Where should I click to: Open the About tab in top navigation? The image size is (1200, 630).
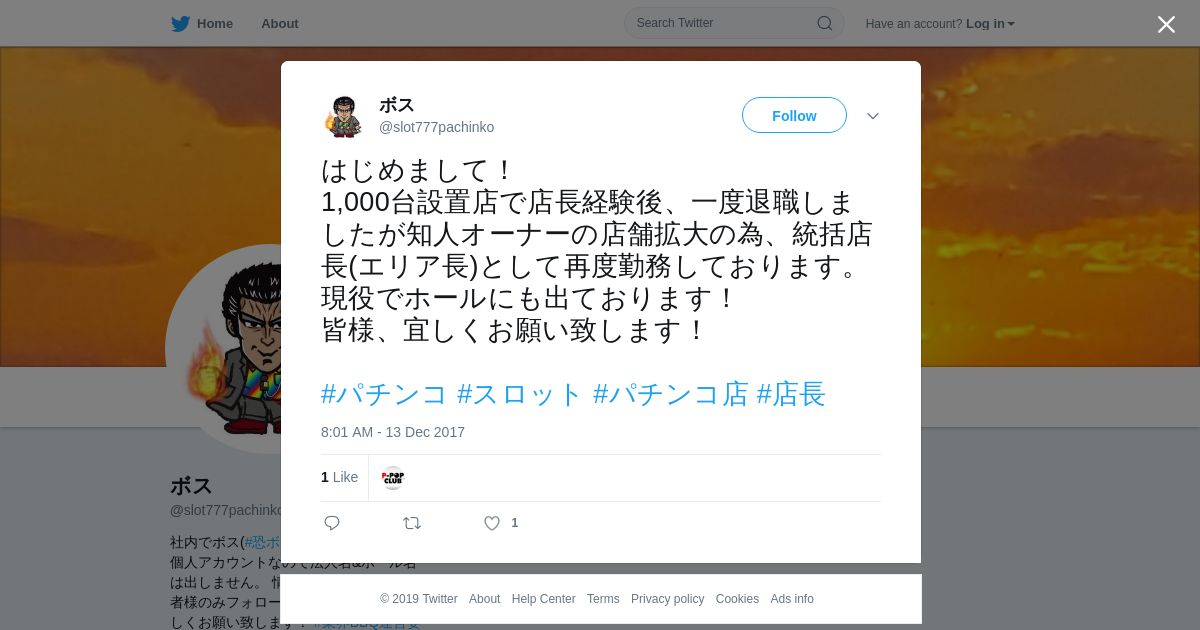[x=280, y=24]
